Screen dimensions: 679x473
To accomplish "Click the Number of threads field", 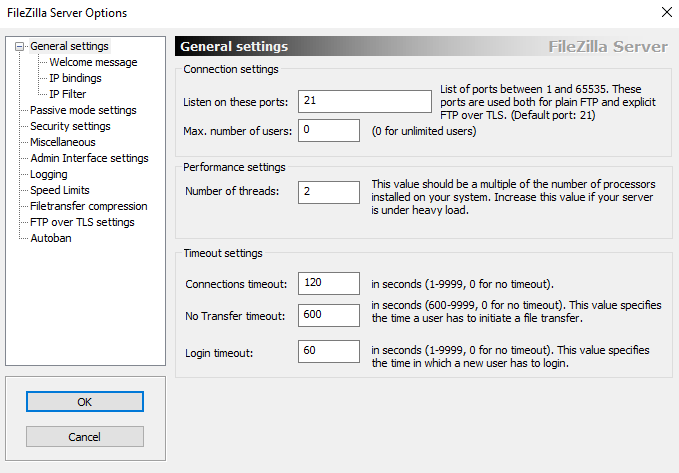I will 328,192.
